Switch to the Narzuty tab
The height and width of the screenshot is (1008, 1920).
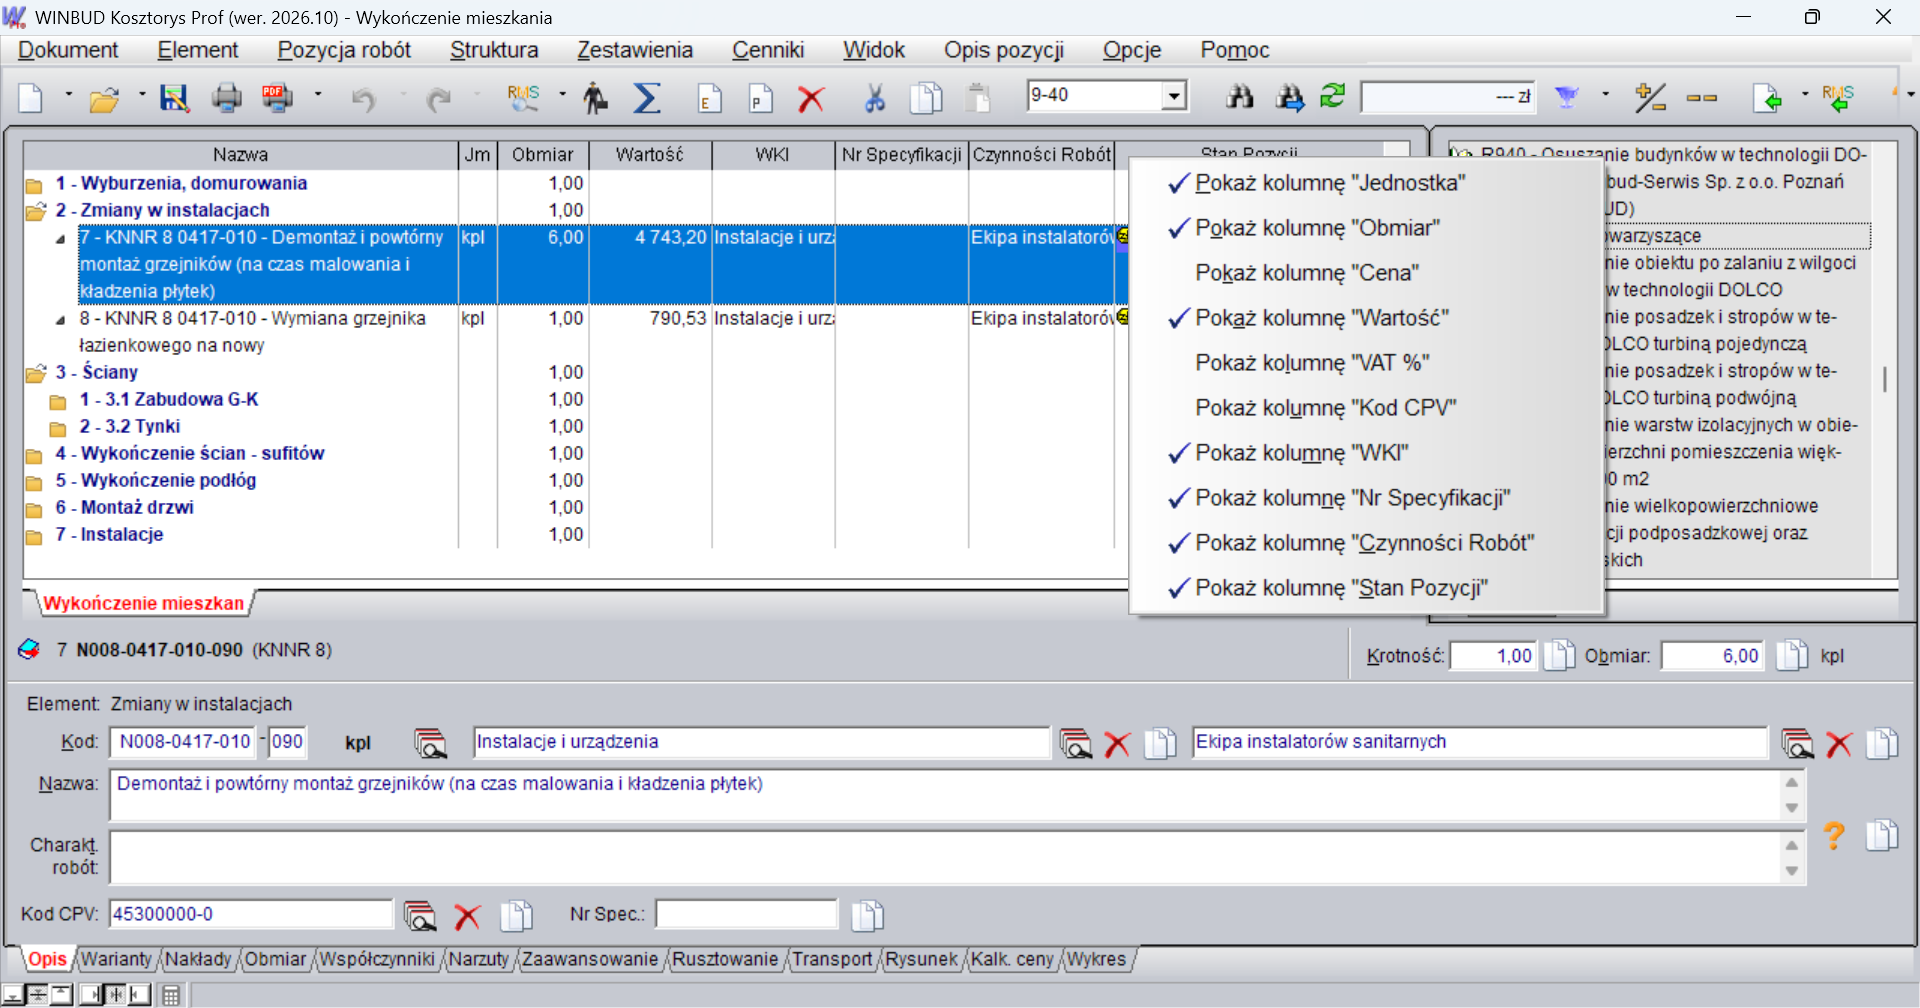click(479, 959)
